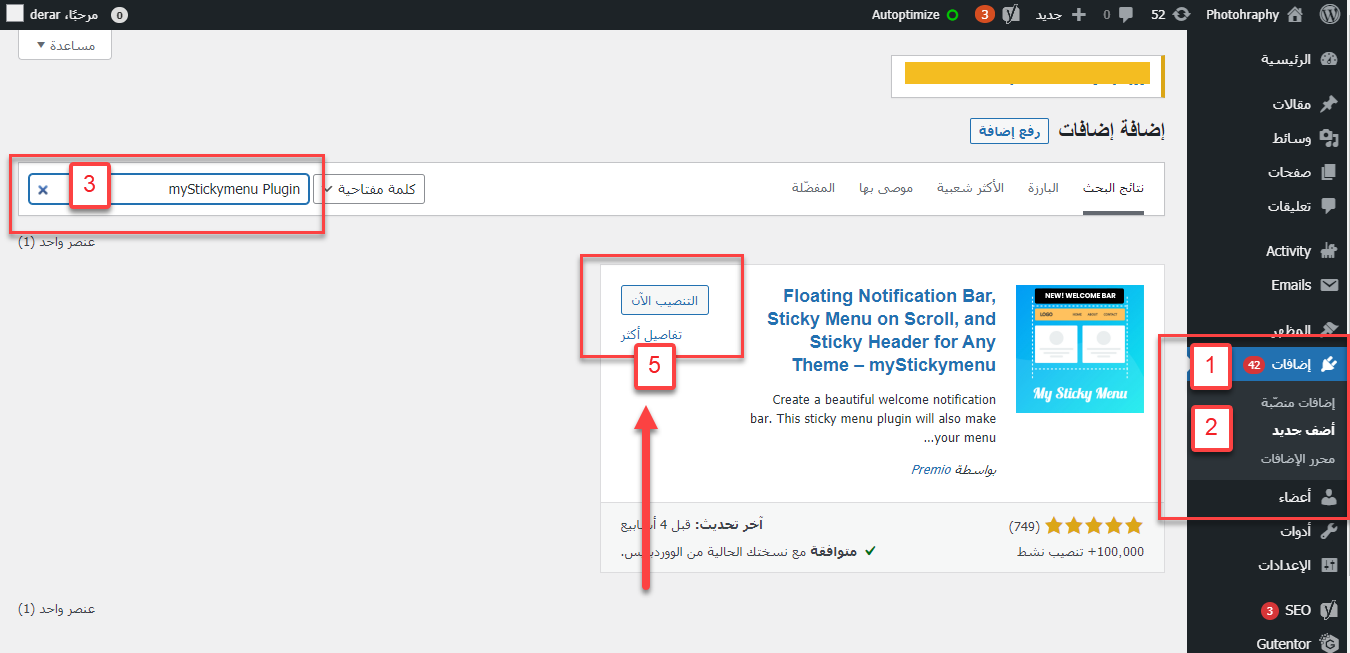The height and width of the screenshot is (653, 1350).
Task: Open the الإعدادات settings menu
Action: click(x=1268, y=565)
